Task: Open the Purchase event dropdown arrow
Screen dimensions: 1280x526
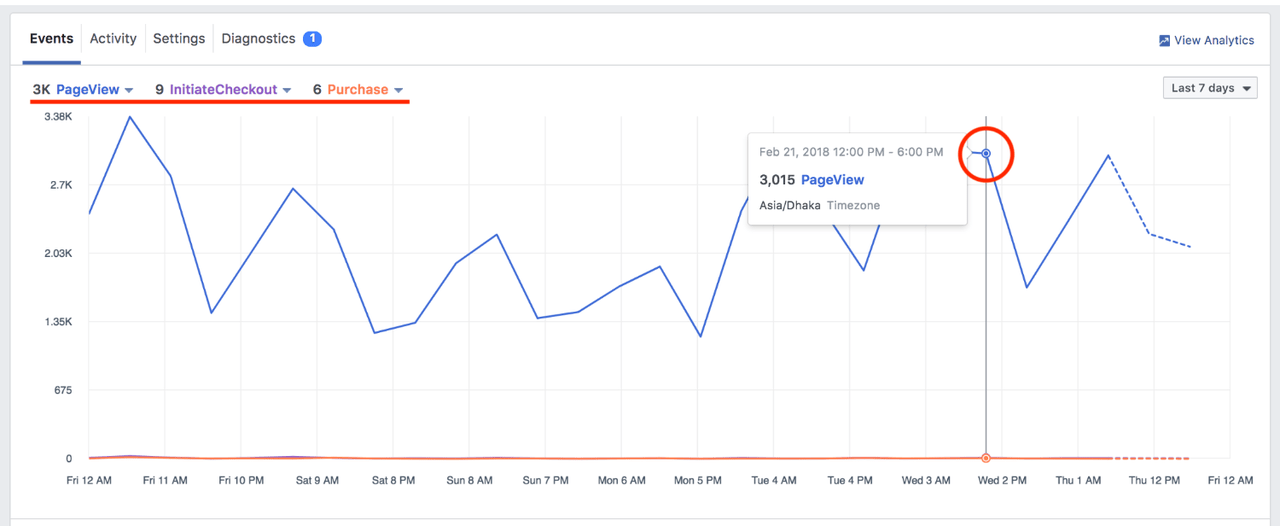Action: point(398,90)
